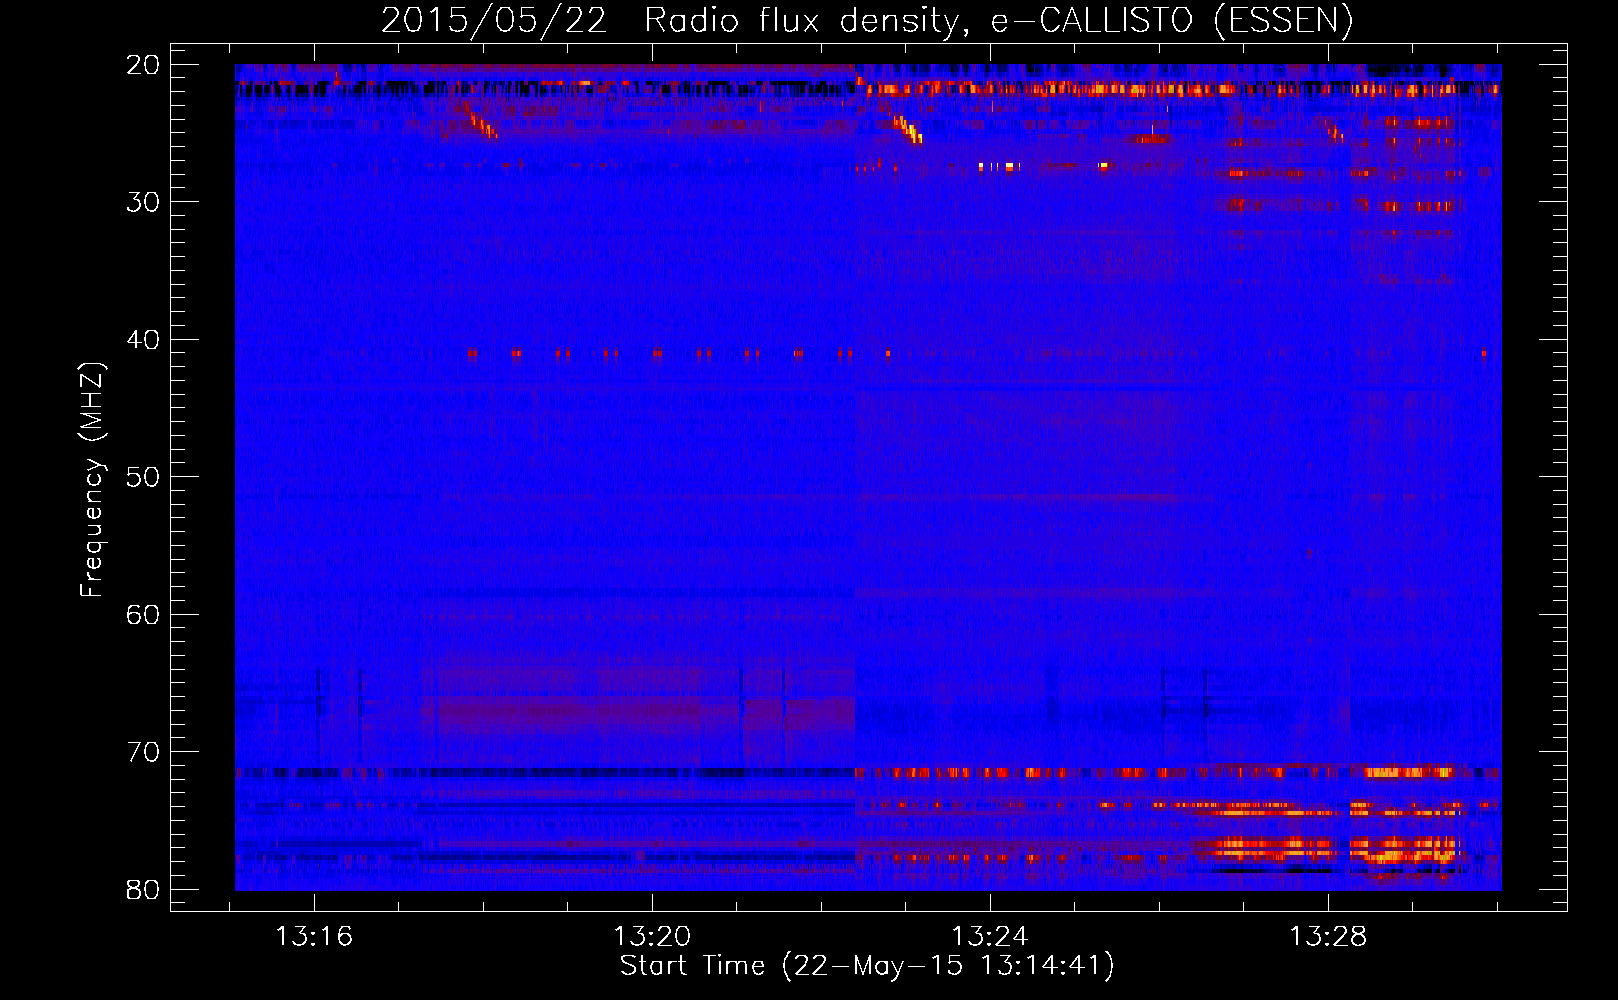Click the '80' frequency tick label

144,889
